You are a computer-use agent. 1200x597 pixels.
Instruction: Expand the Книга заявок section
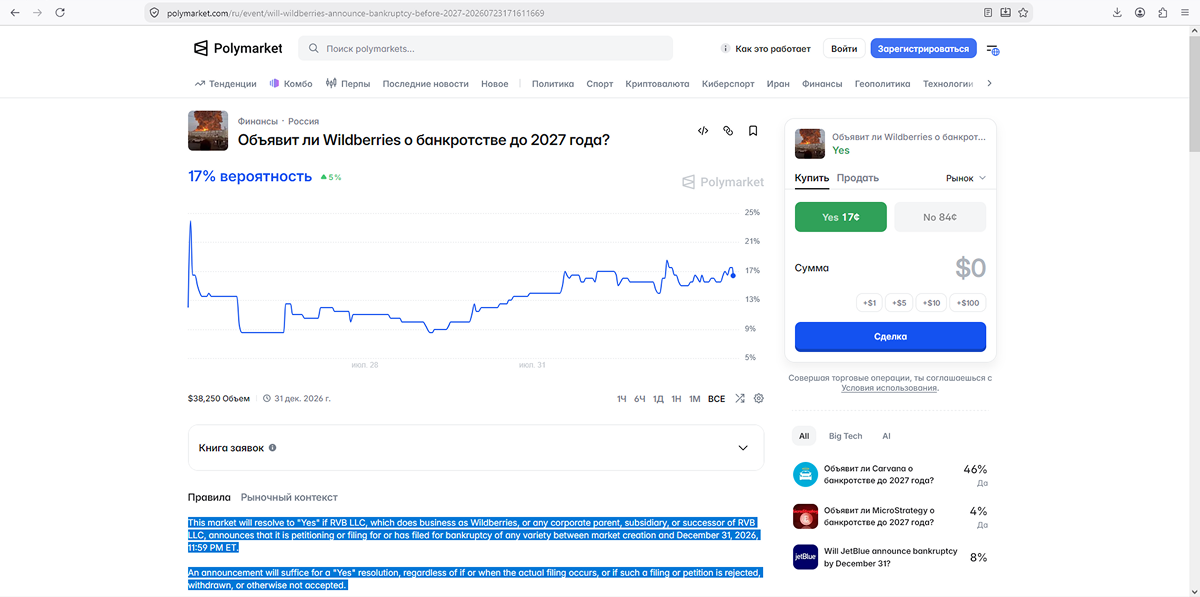coord(476,448)
